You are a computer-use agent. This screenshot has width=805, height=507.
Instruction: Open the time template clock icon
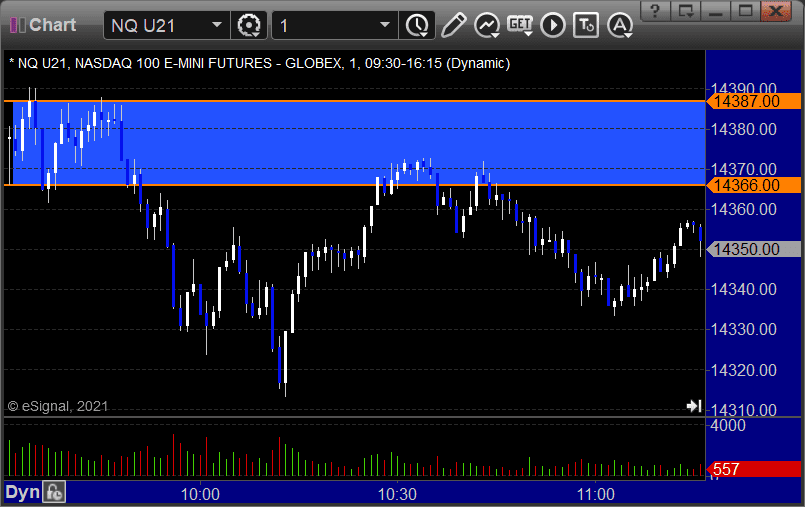click(417, 25)
